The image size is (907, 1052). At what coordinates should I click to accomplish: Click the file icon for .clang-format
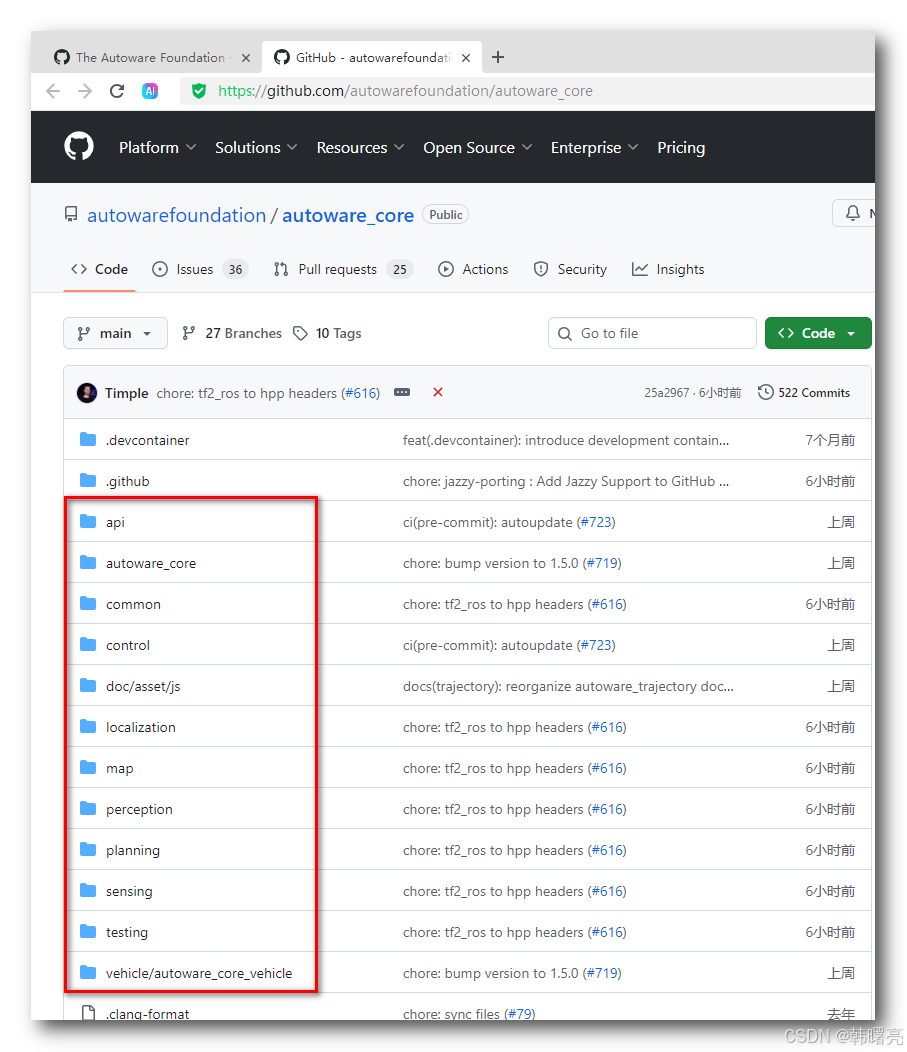88,1012
